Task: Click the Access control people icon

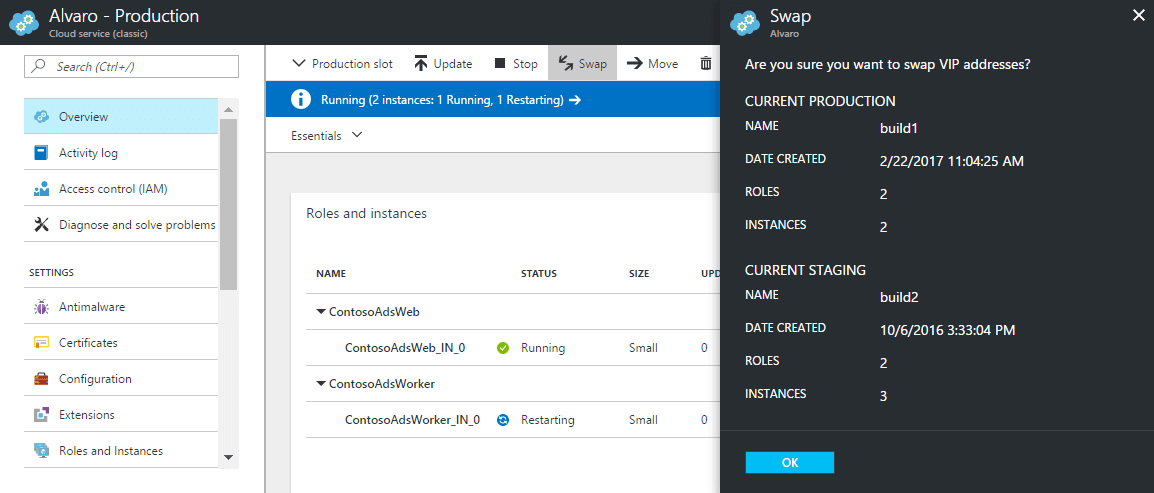Action: pos(41,189)
